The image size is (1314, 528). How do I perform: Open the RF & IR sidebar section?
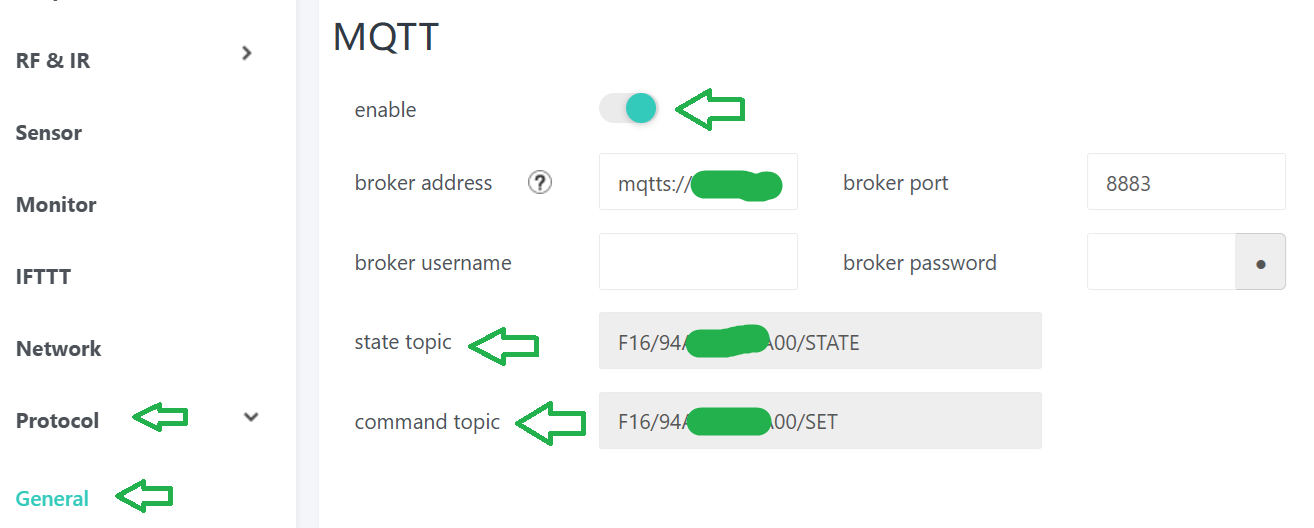point(53,61)
